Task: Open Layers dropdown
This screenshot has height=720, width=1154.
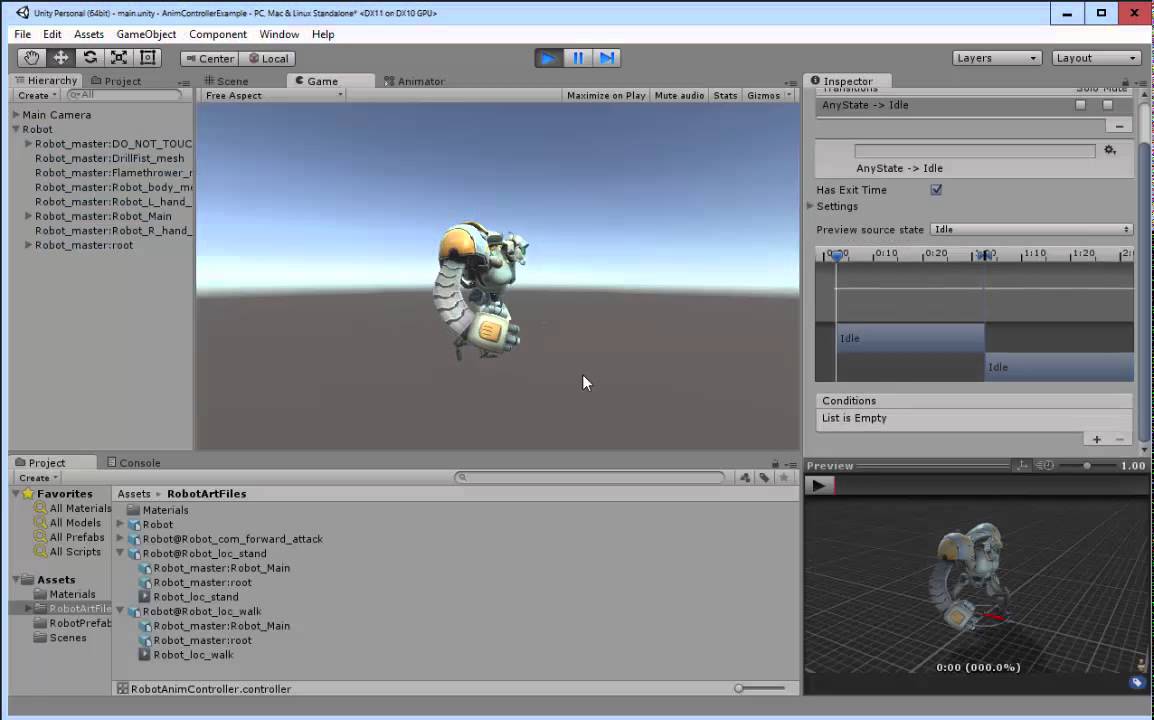Action: pos(997,58)
